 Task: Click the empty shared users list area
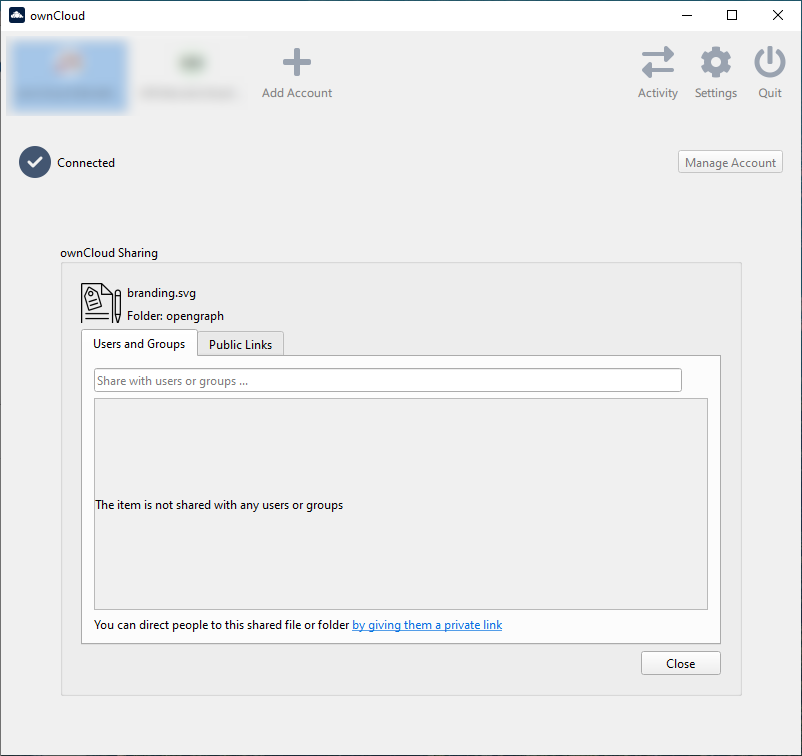click(x=400, y=560)
